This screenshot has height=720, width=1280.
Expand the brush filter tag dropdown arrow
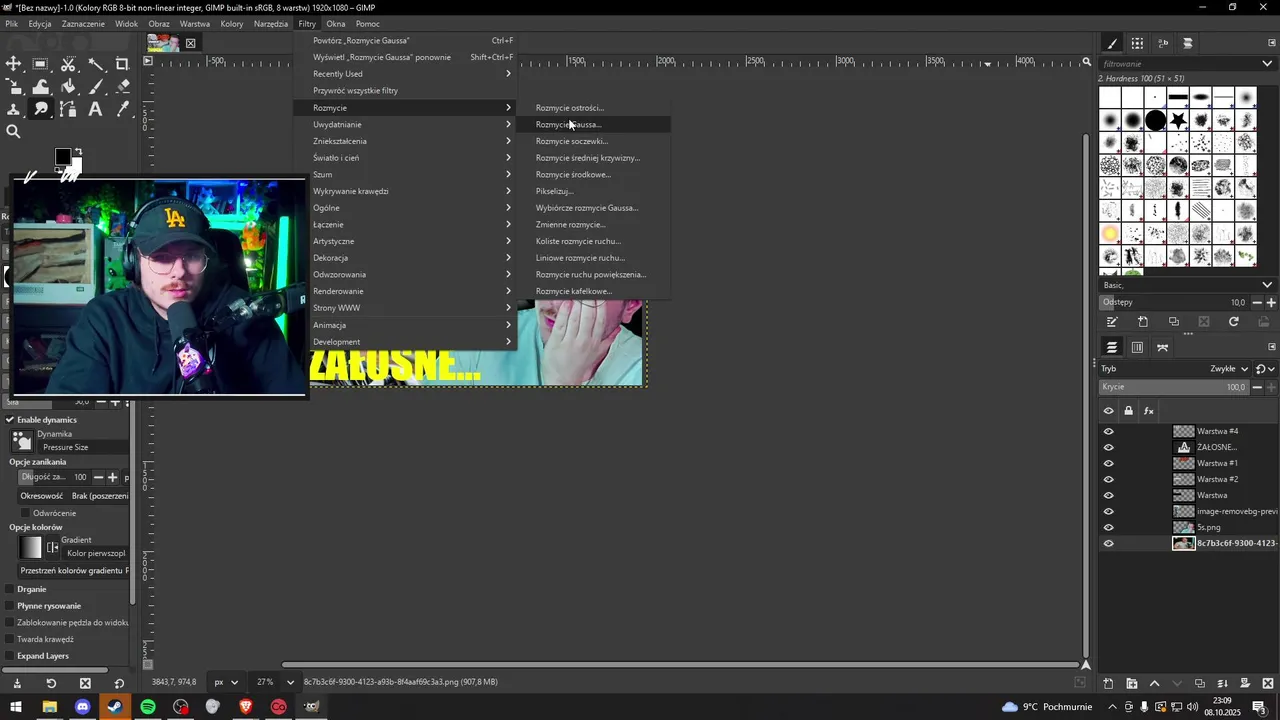[x=1267, y=63]
